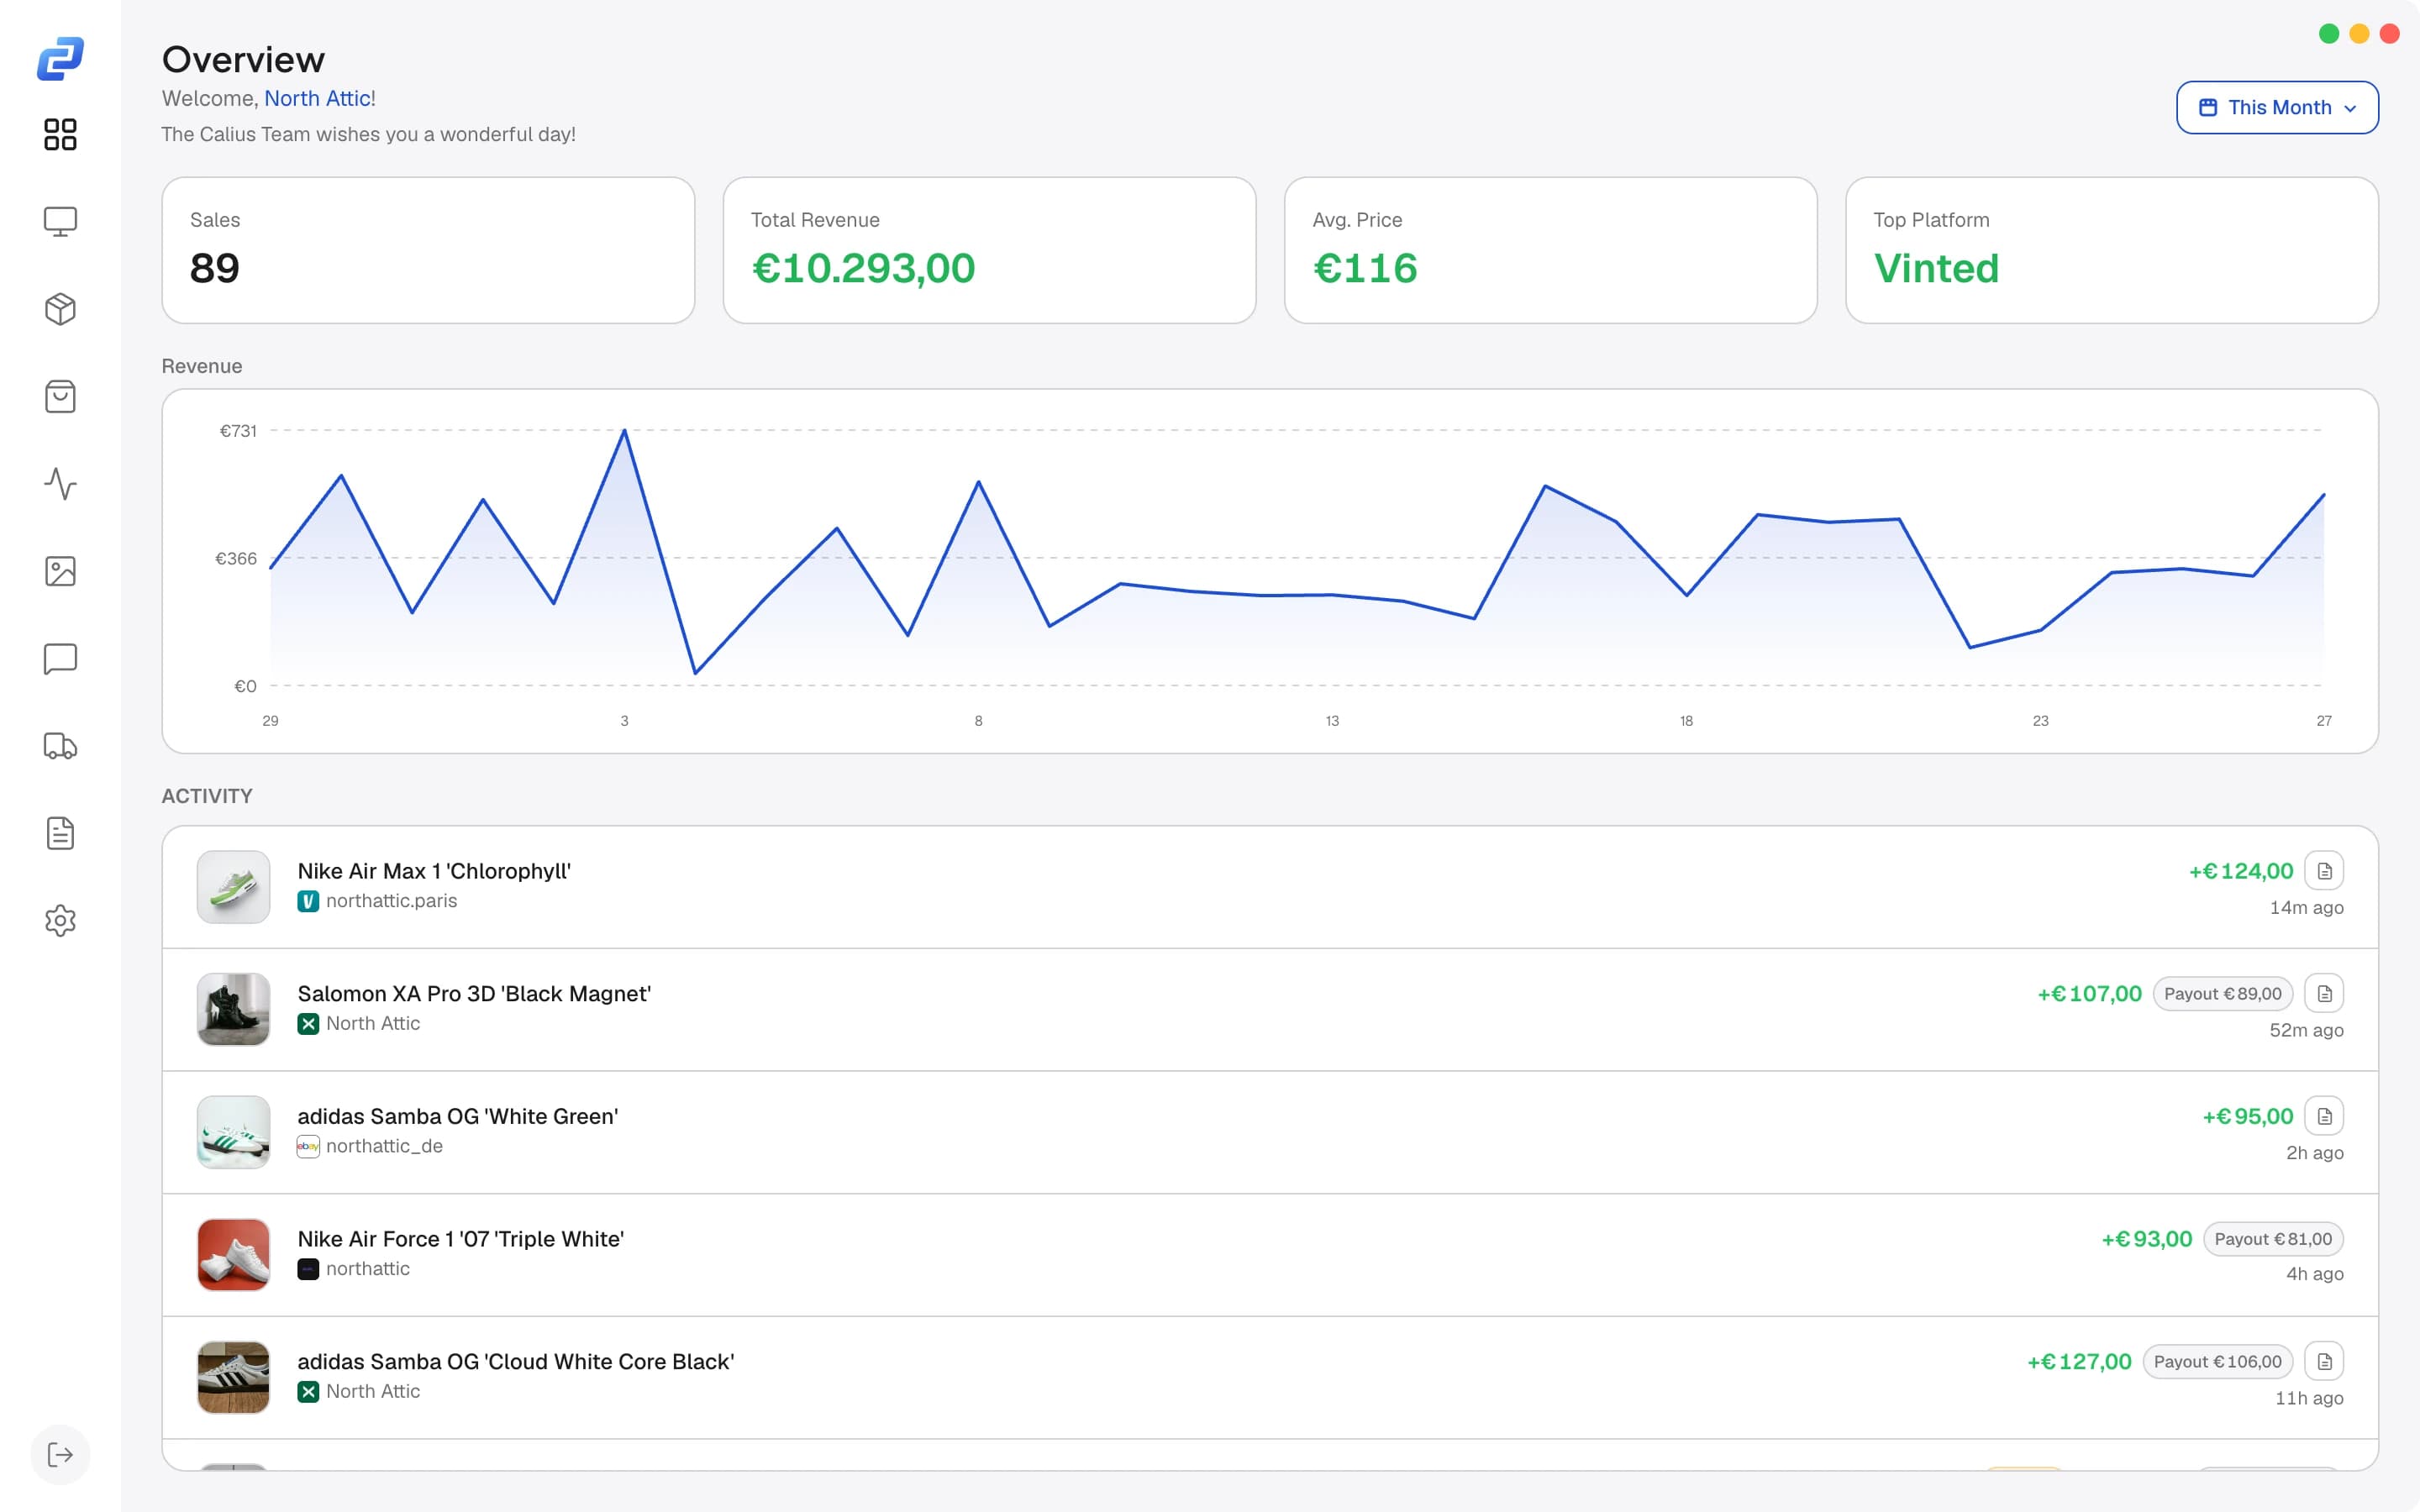Screen dimensions: 2420x1512
Task: Select the Total Revenue €10.293,00 card
Action: tap(989, 250)
